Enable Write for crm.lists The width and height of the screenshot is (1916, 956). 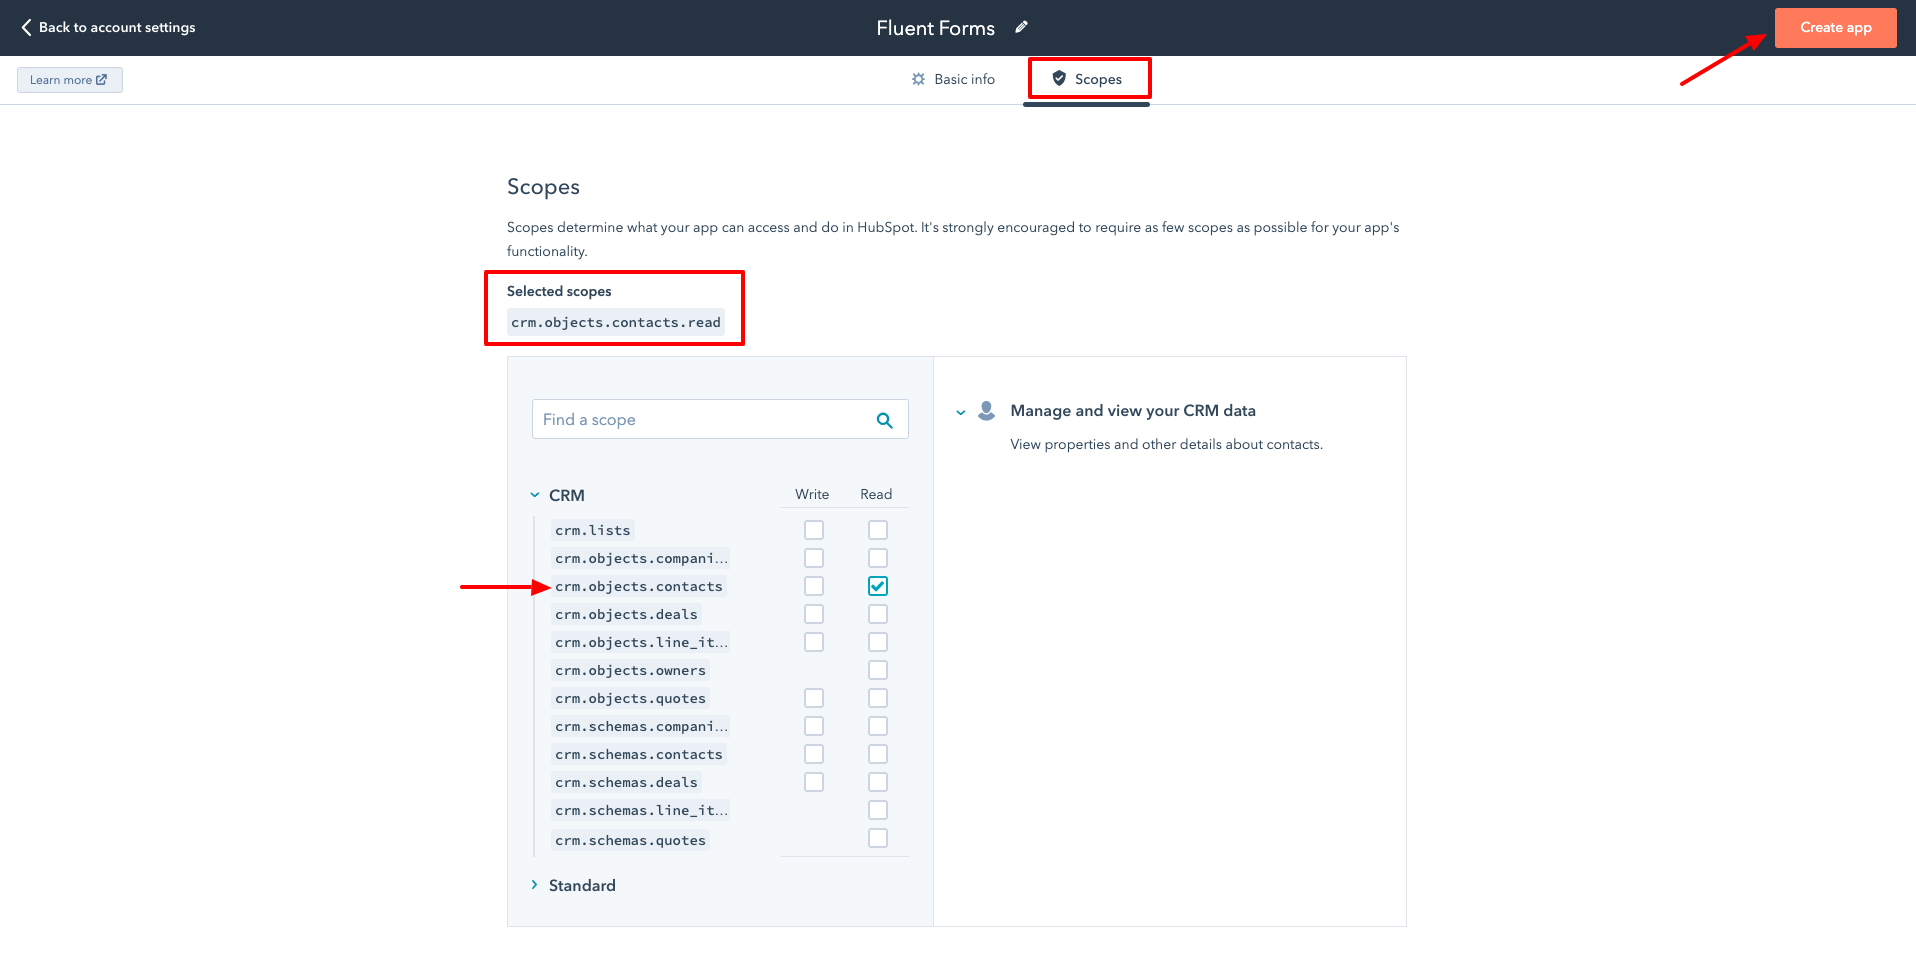[x=814, y=530]
